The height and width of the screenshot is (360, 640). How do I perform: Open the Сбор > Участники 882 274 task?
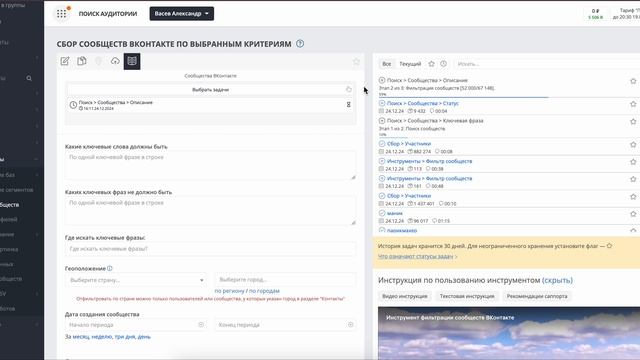point(409,144)
